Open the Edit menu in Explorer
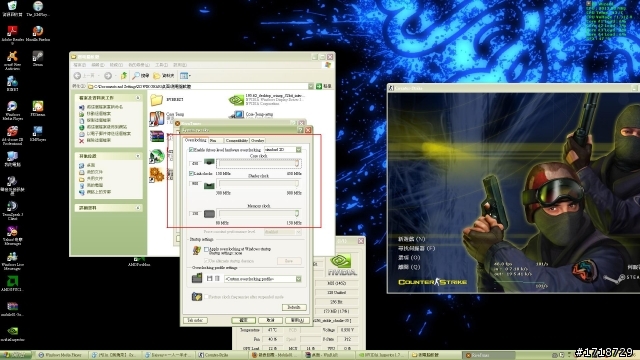This screenshot has width=640, height=360. [x=98, y=65]
